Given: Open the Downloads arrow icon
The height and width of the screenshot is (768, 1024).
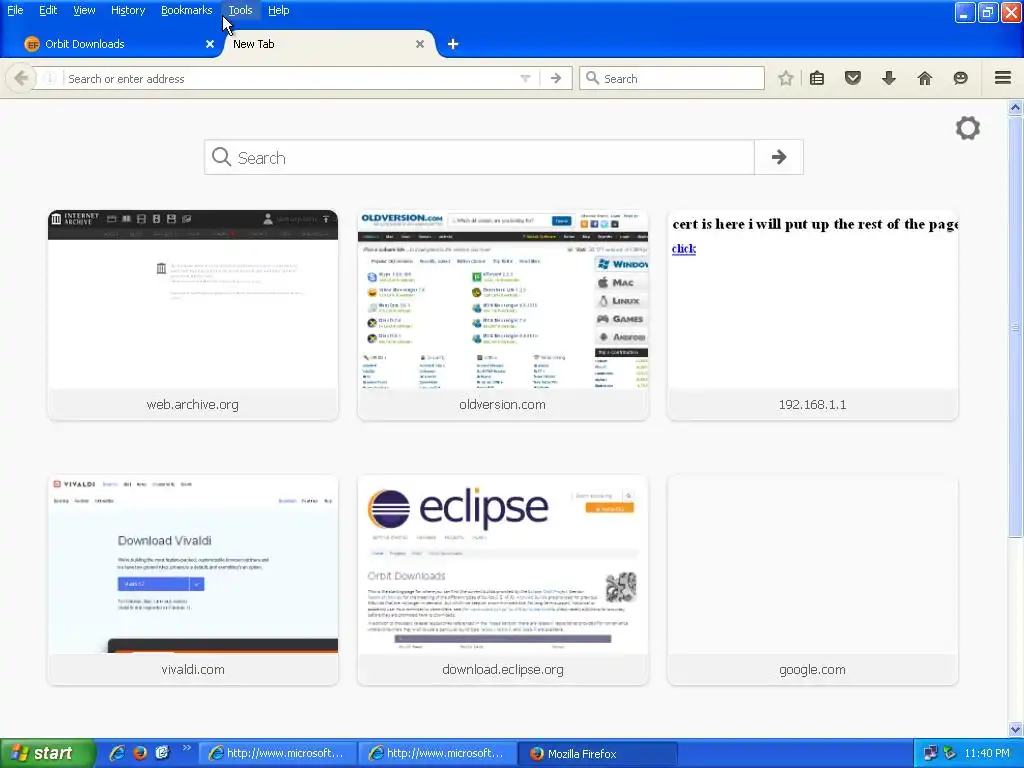Looking at the screenshot, I should [x=889, y=78].
